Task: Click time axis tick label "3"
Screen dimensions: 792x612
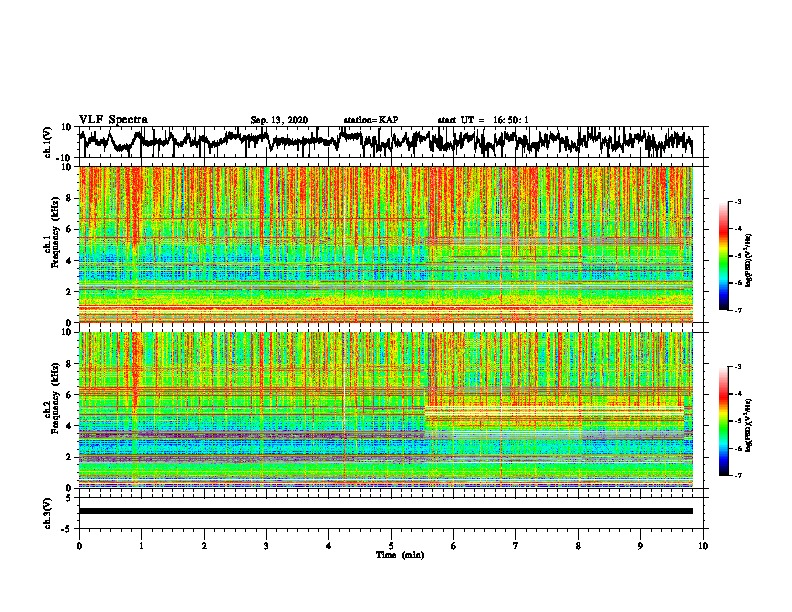Action: tap(266, 546)
